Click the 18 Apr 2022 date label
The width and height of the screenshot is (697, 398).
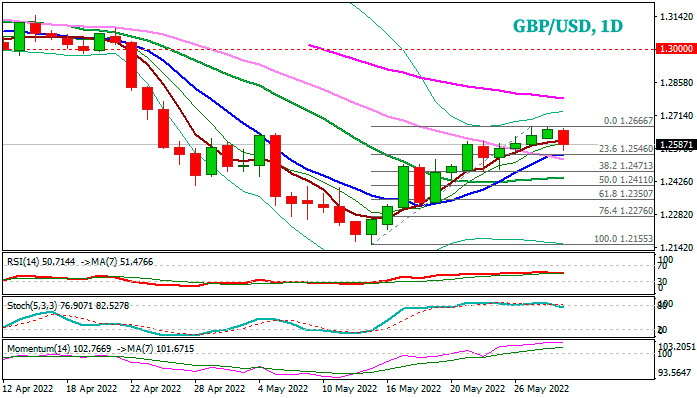(x=92, y=389)
